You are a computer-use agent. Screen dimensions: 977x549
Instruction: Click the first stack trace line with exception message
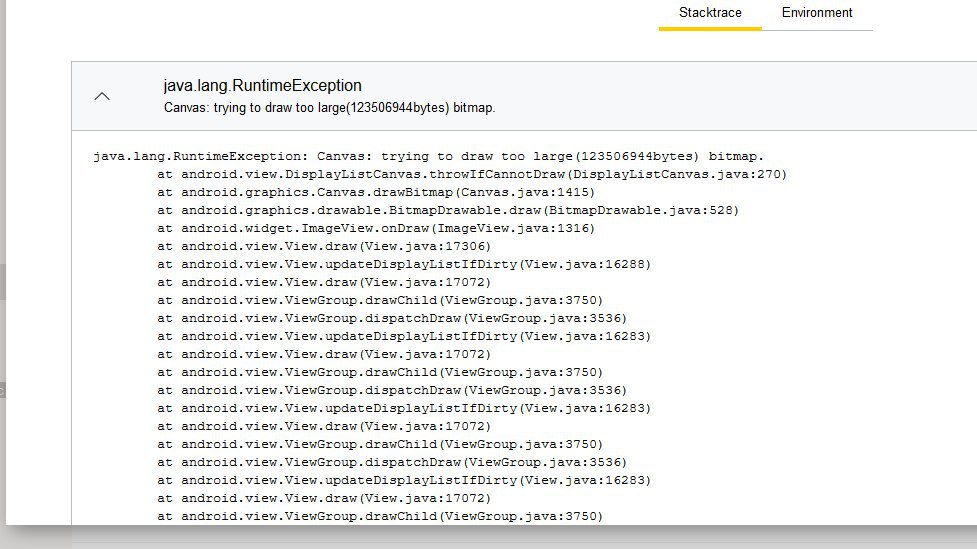tap(428, 156)
